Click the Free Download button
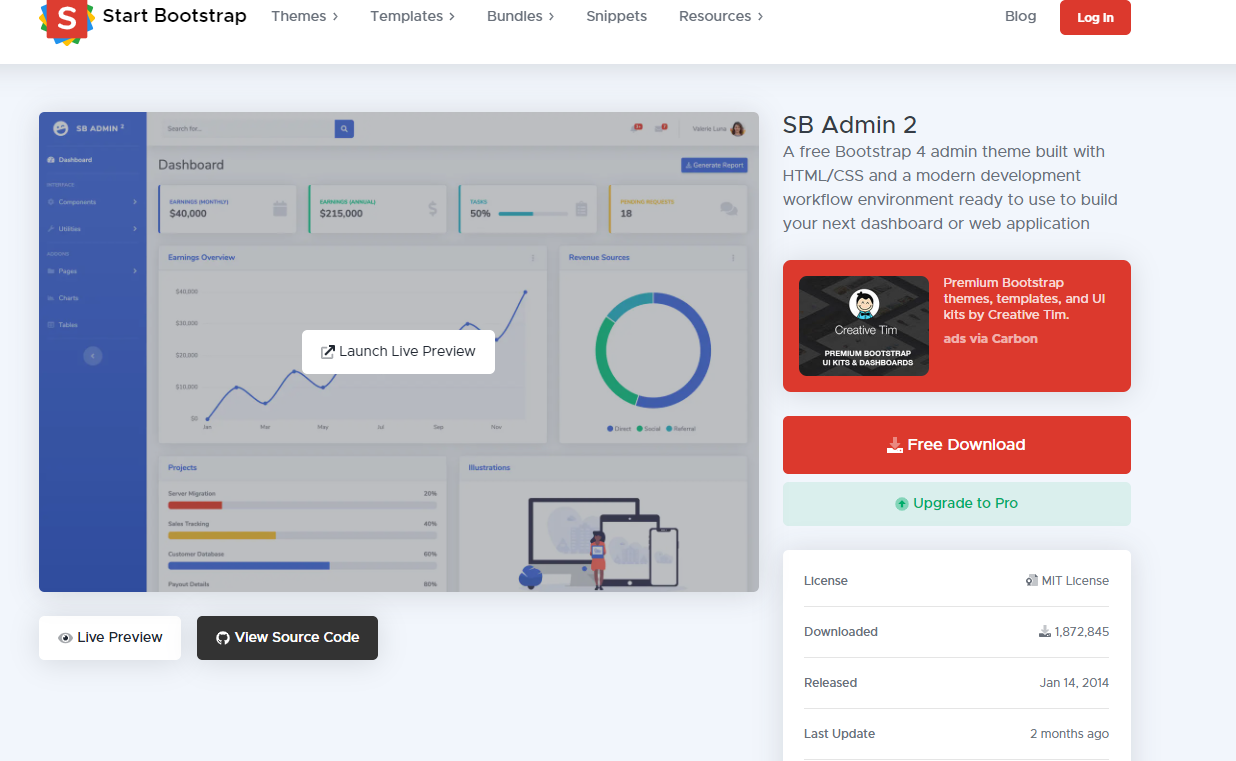The height and width of the screenshot is (761, 1236). 957,445
